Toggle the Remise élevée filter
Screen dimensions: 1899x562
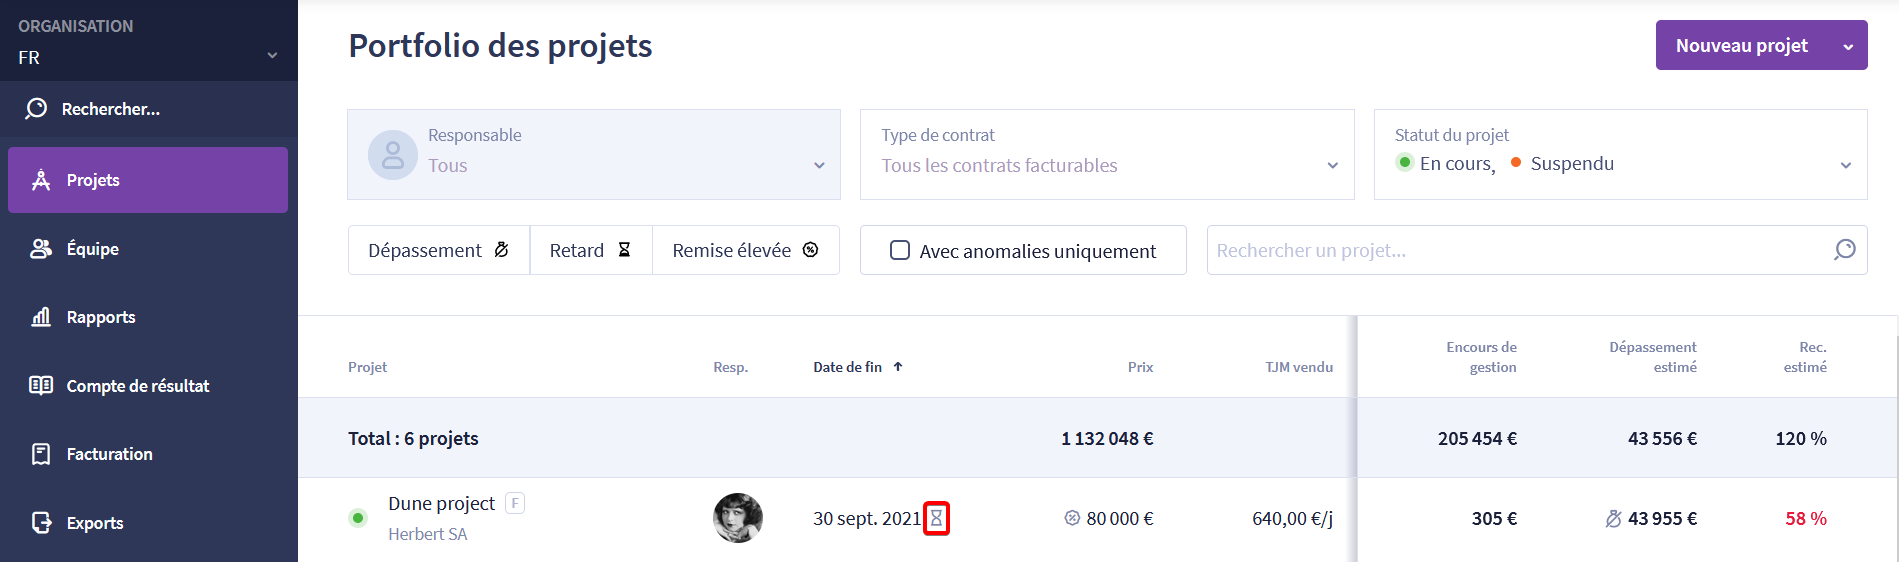746,250
